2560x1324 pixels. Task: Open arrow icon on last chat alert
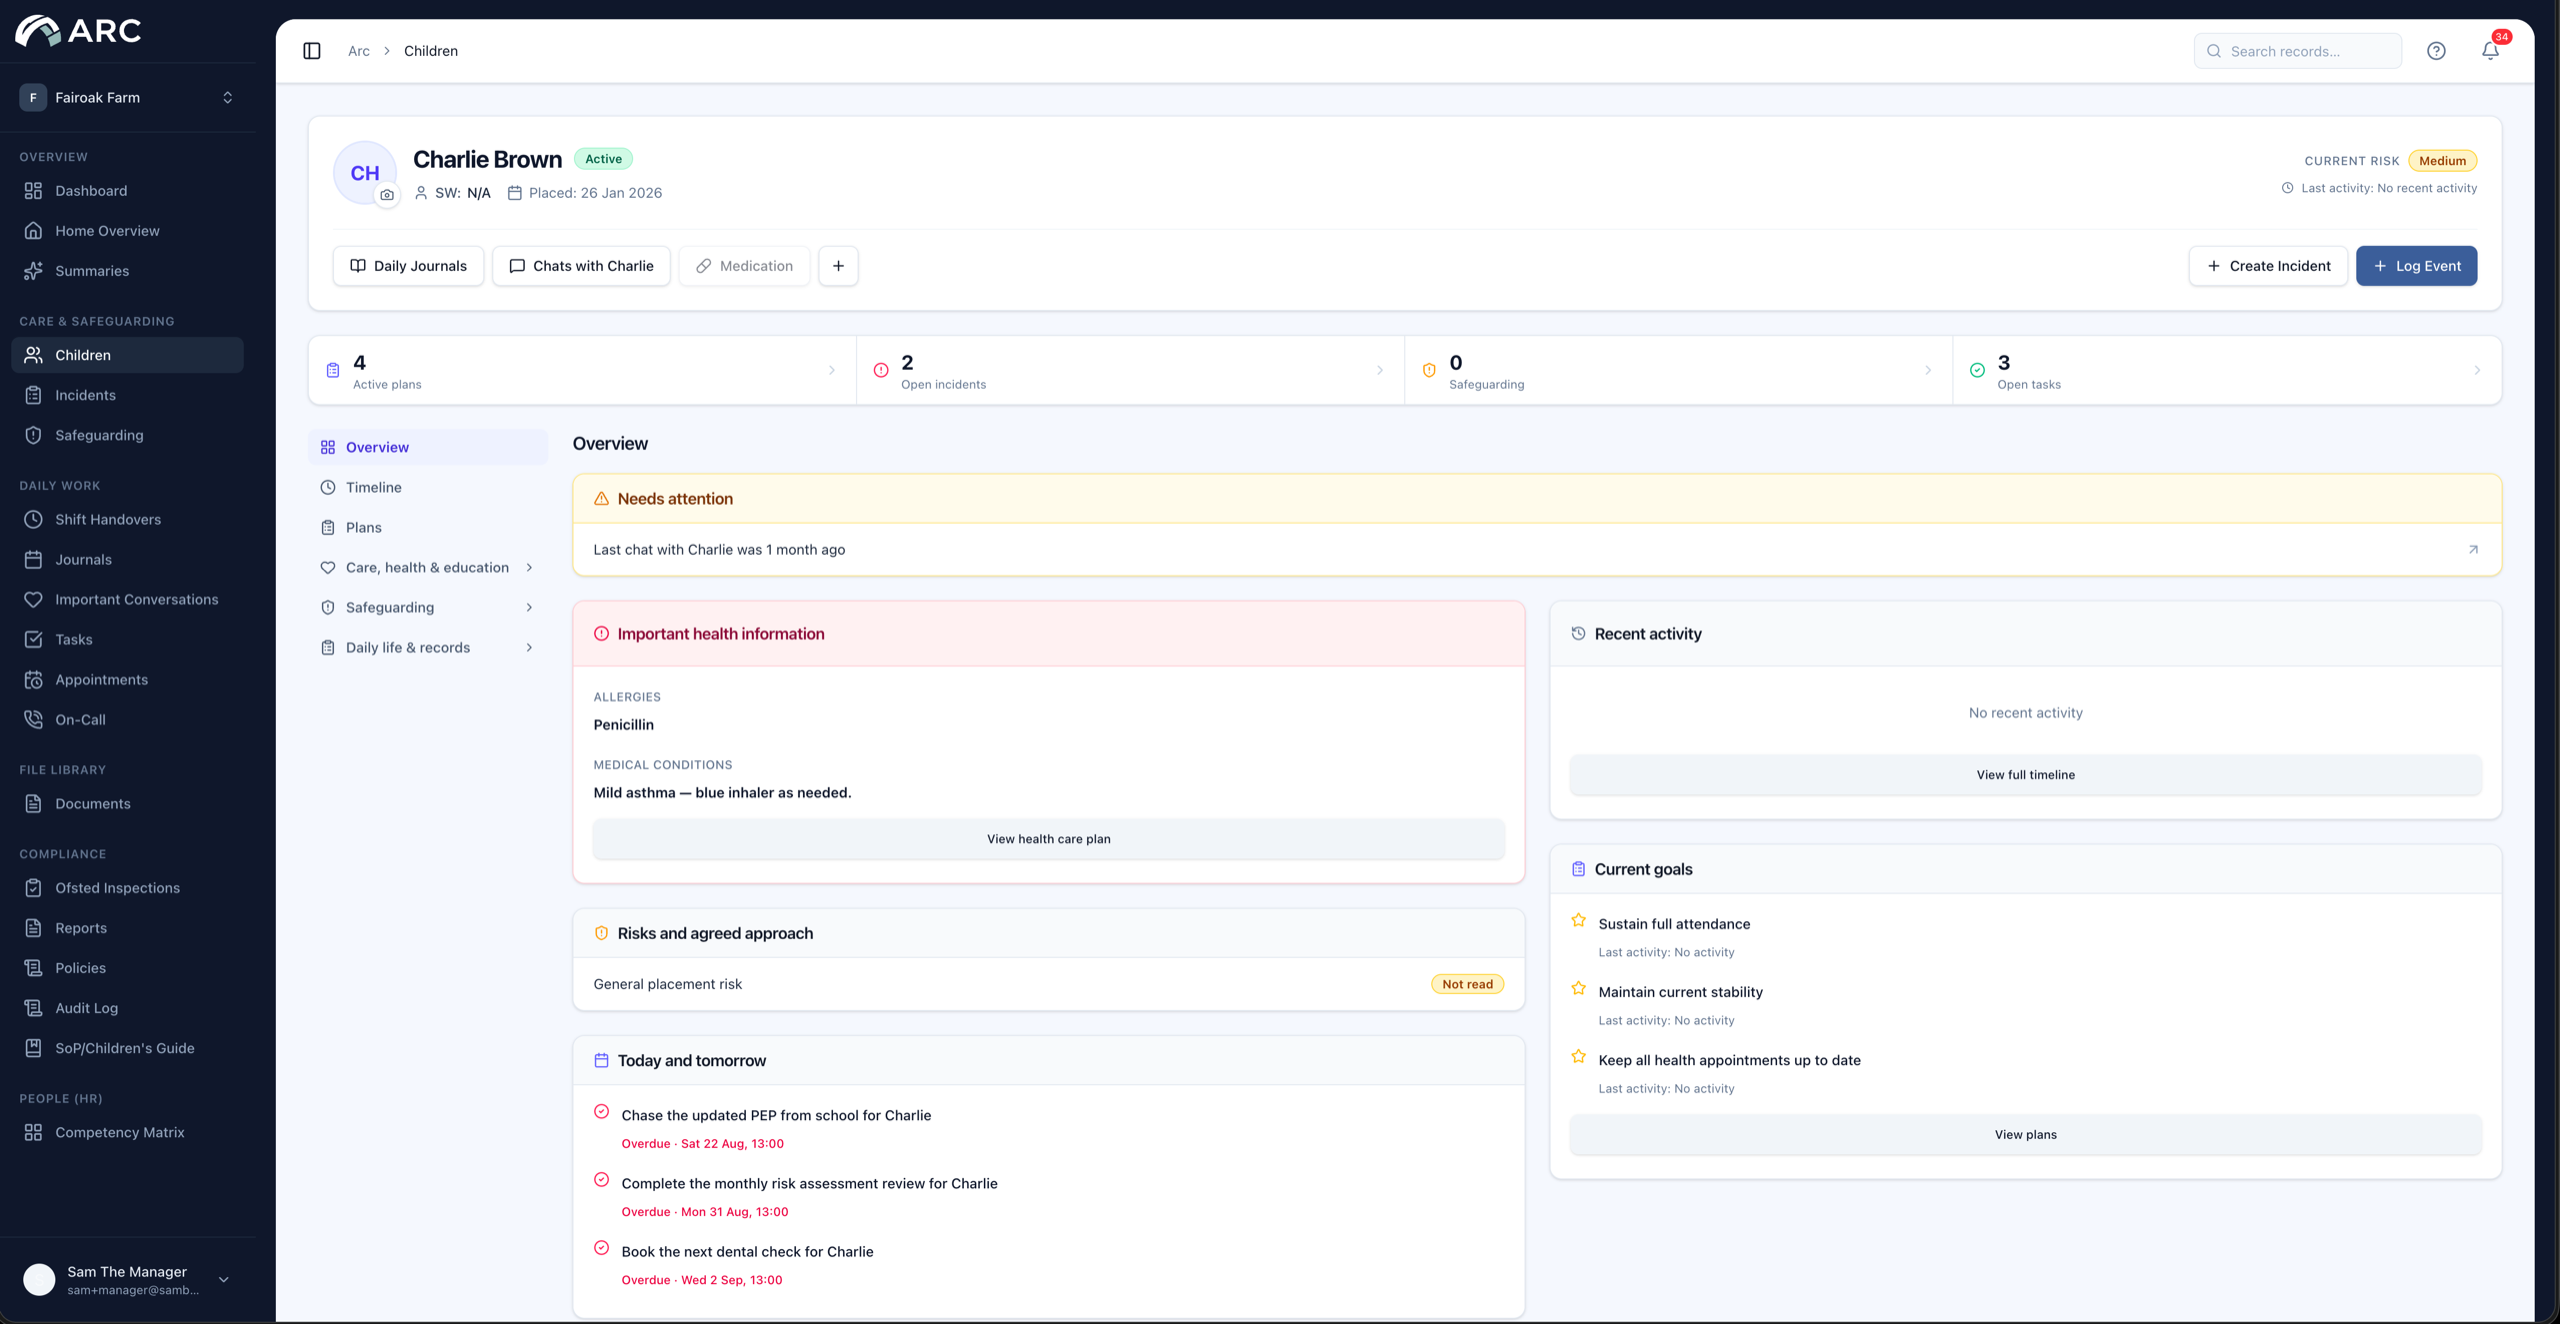[2473, 550]
